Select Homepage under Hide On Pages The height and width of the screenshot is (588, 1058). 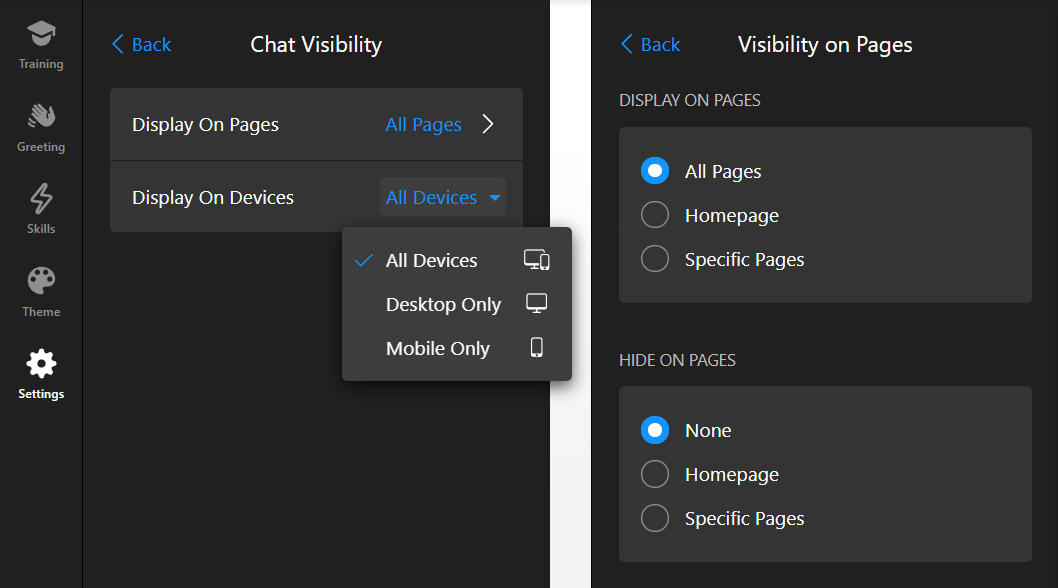point(655,474)
